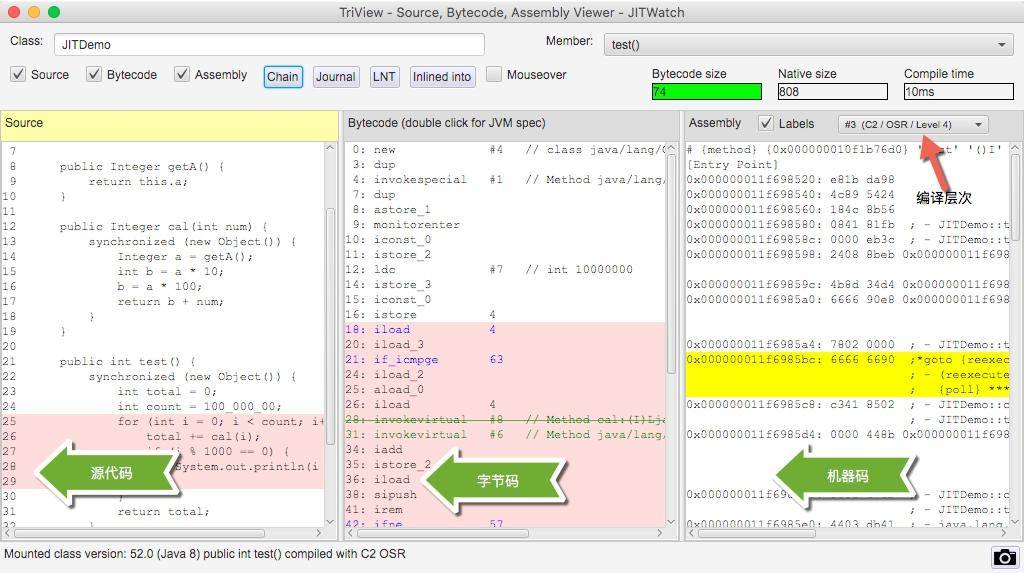1025x573 pixels.
Task: Open the Member dropdown showing test()
Action: tap(808, 45)
